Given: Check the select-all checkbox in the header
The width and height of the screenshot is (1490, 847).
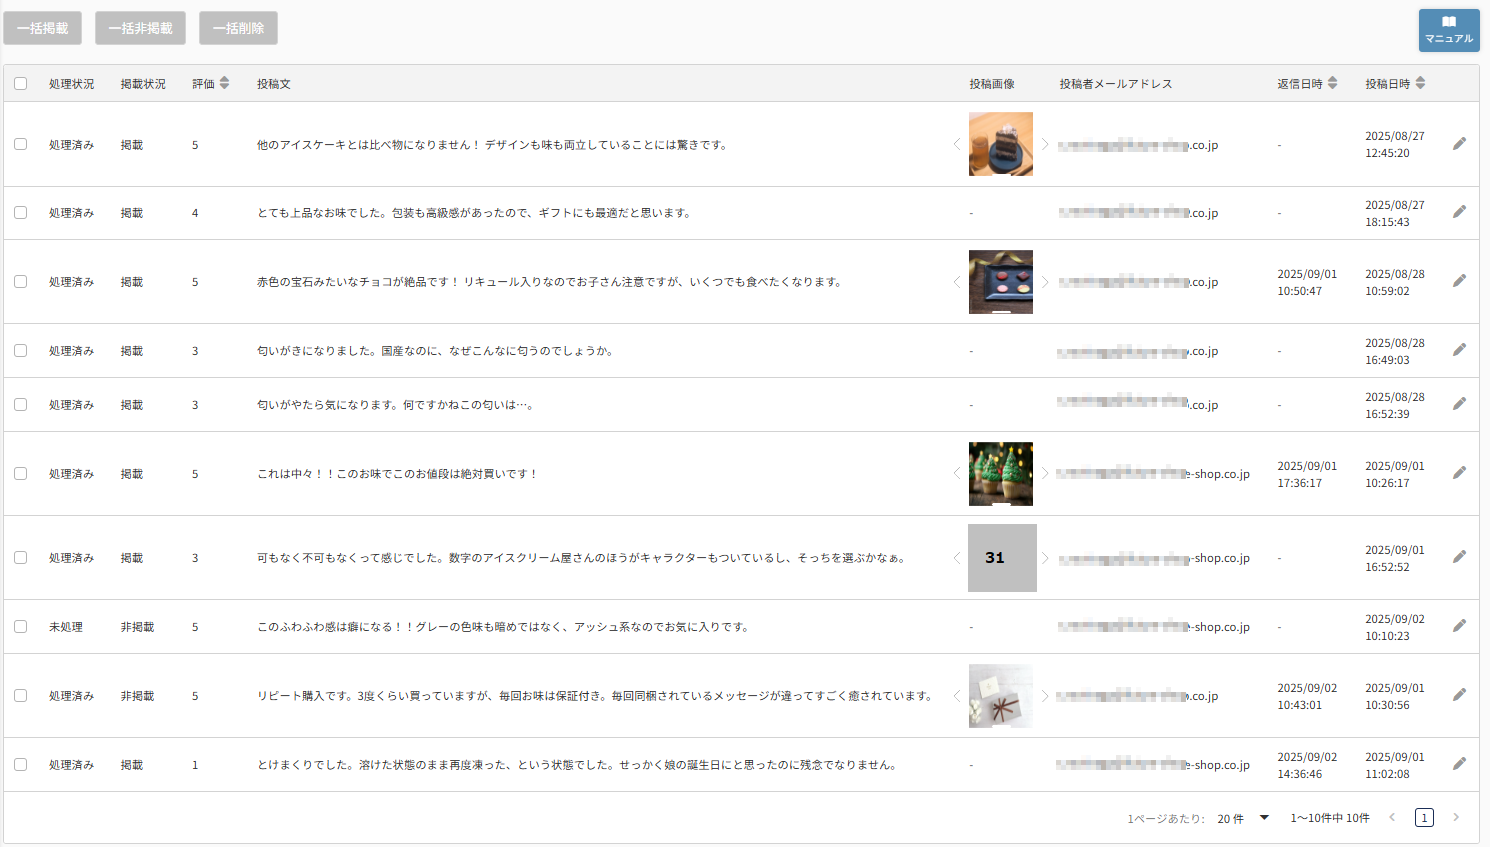Looking at the screenshot, I should [21, 84].
